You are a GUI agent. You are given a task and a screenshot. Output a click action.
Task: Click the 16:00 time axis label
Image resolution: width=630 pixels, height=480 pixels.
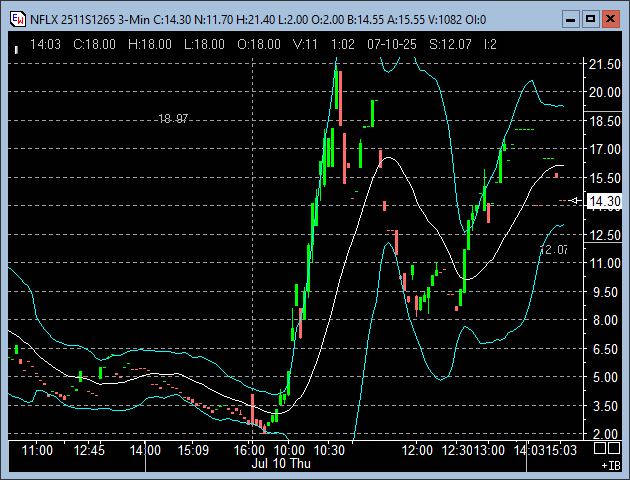tap(250, 450)
